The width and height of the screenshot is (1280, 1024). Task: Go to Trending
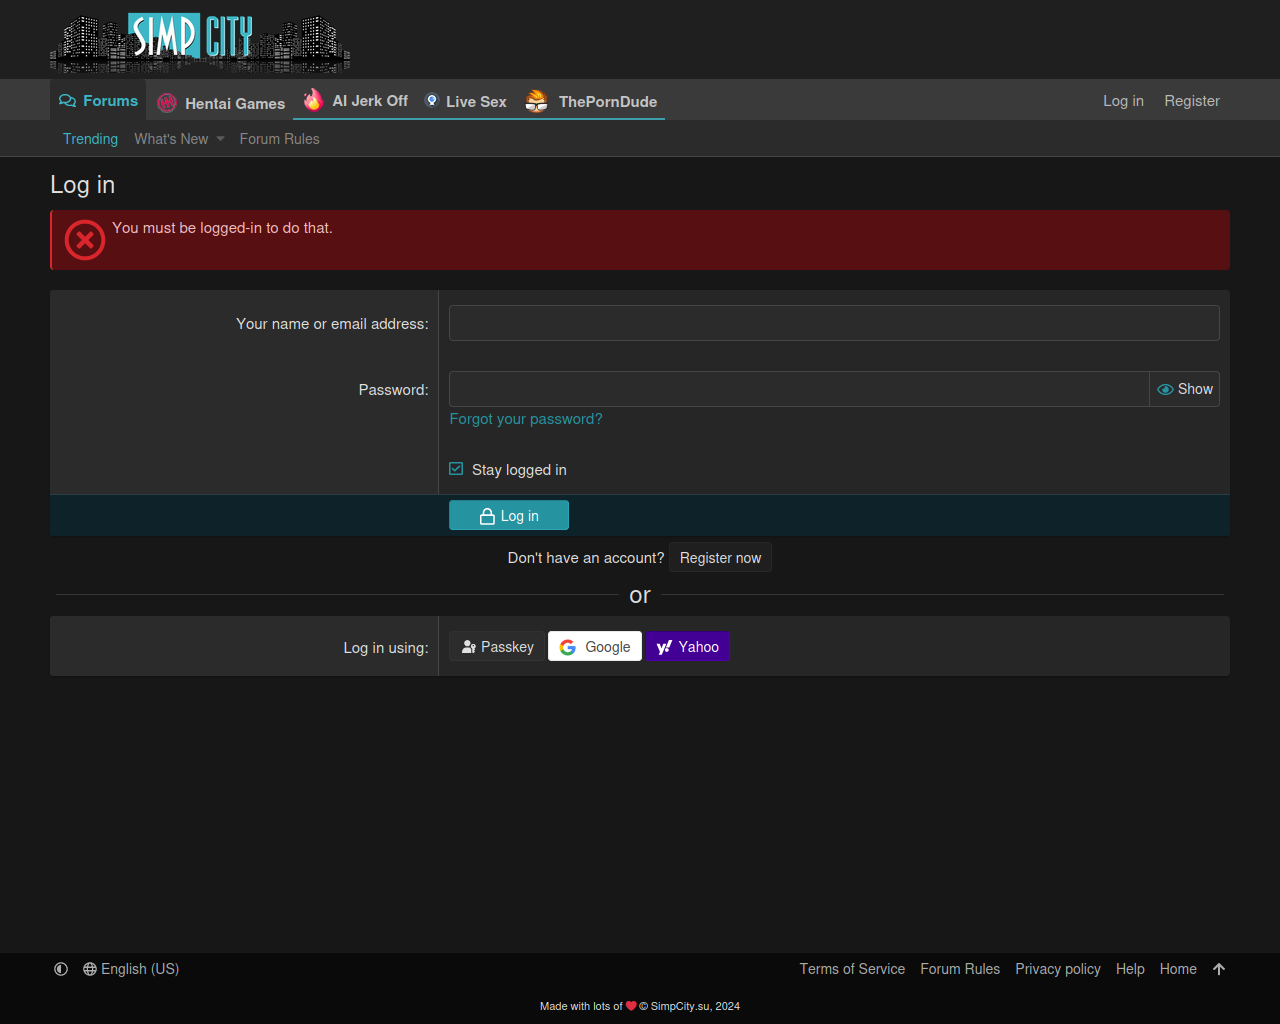pos(90,139)
